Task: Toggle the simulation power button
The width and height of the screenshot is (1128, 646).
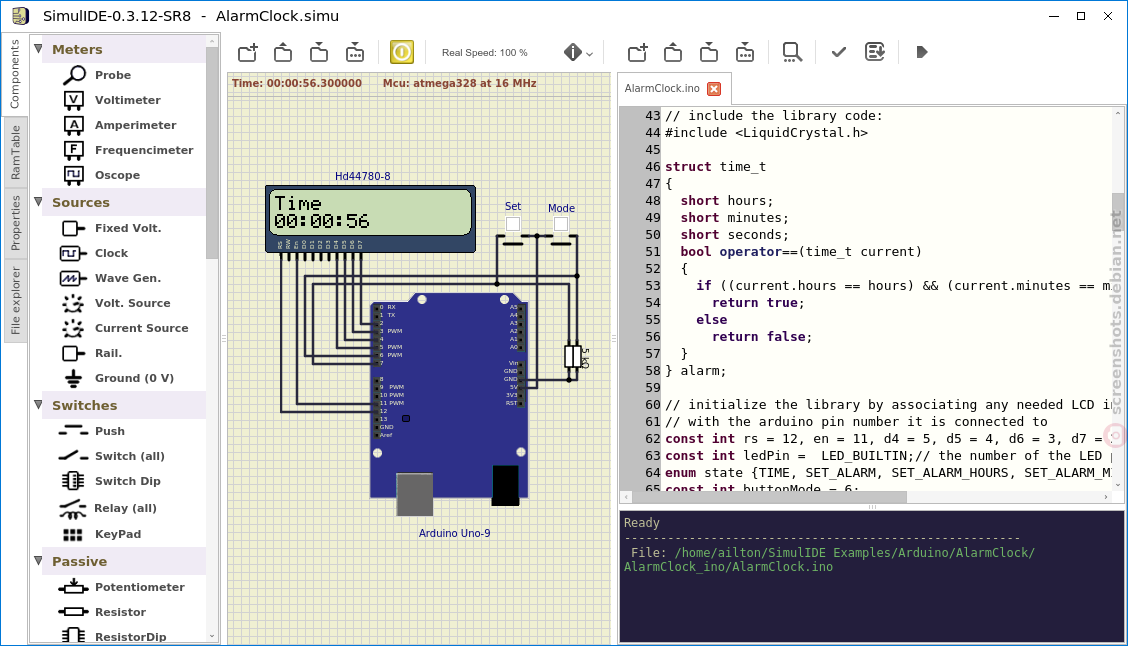Action: 401,53
